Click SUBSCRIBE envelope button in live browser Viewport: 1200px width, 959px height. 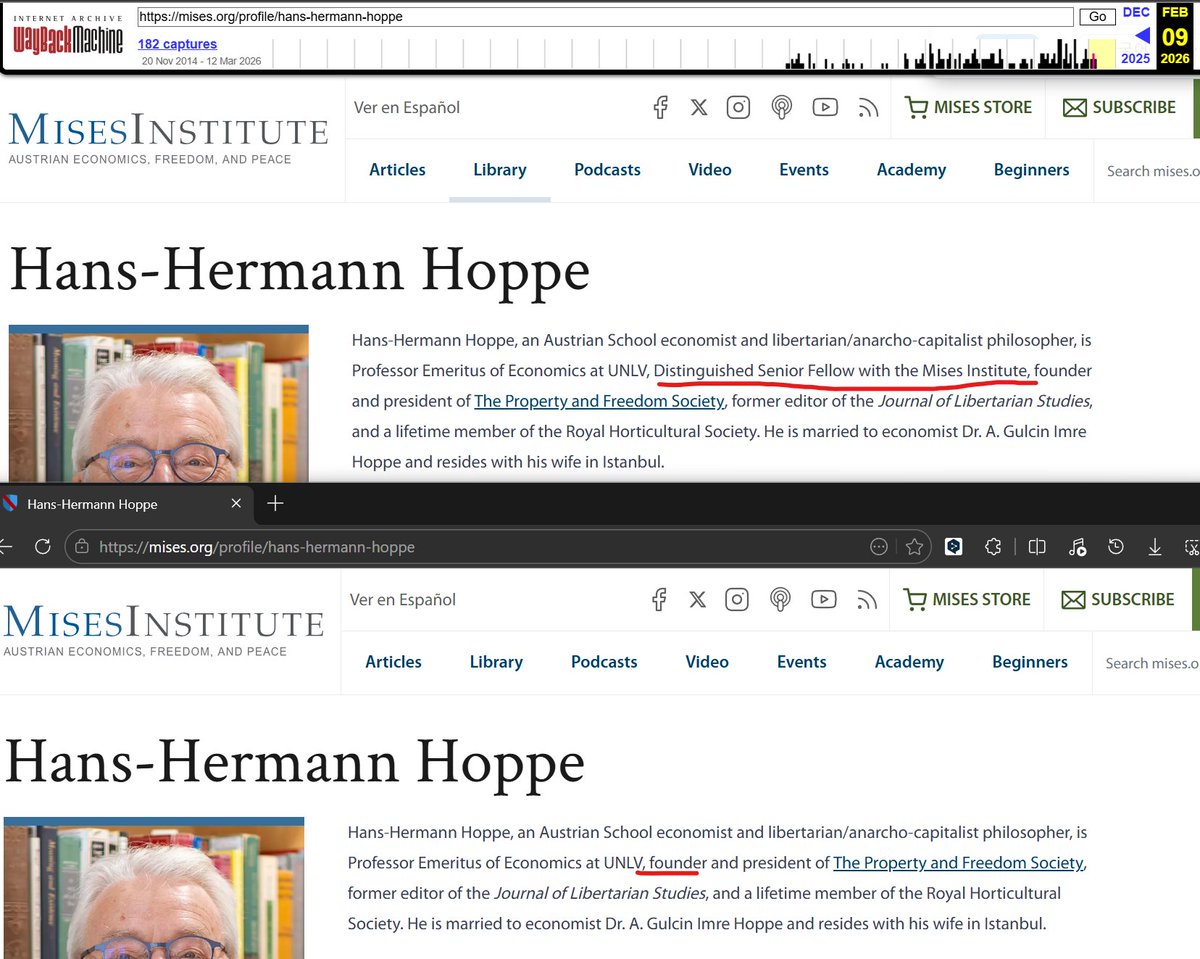click(x=1118, y=599)
